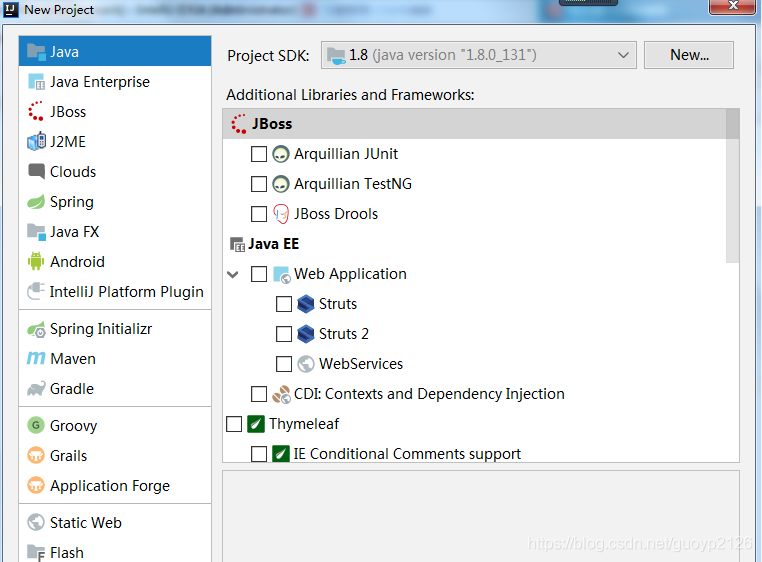Screen dimensions: 762x562
Task: Select the Clouds speech-bubble icon
Action: [x=36, y=171]
